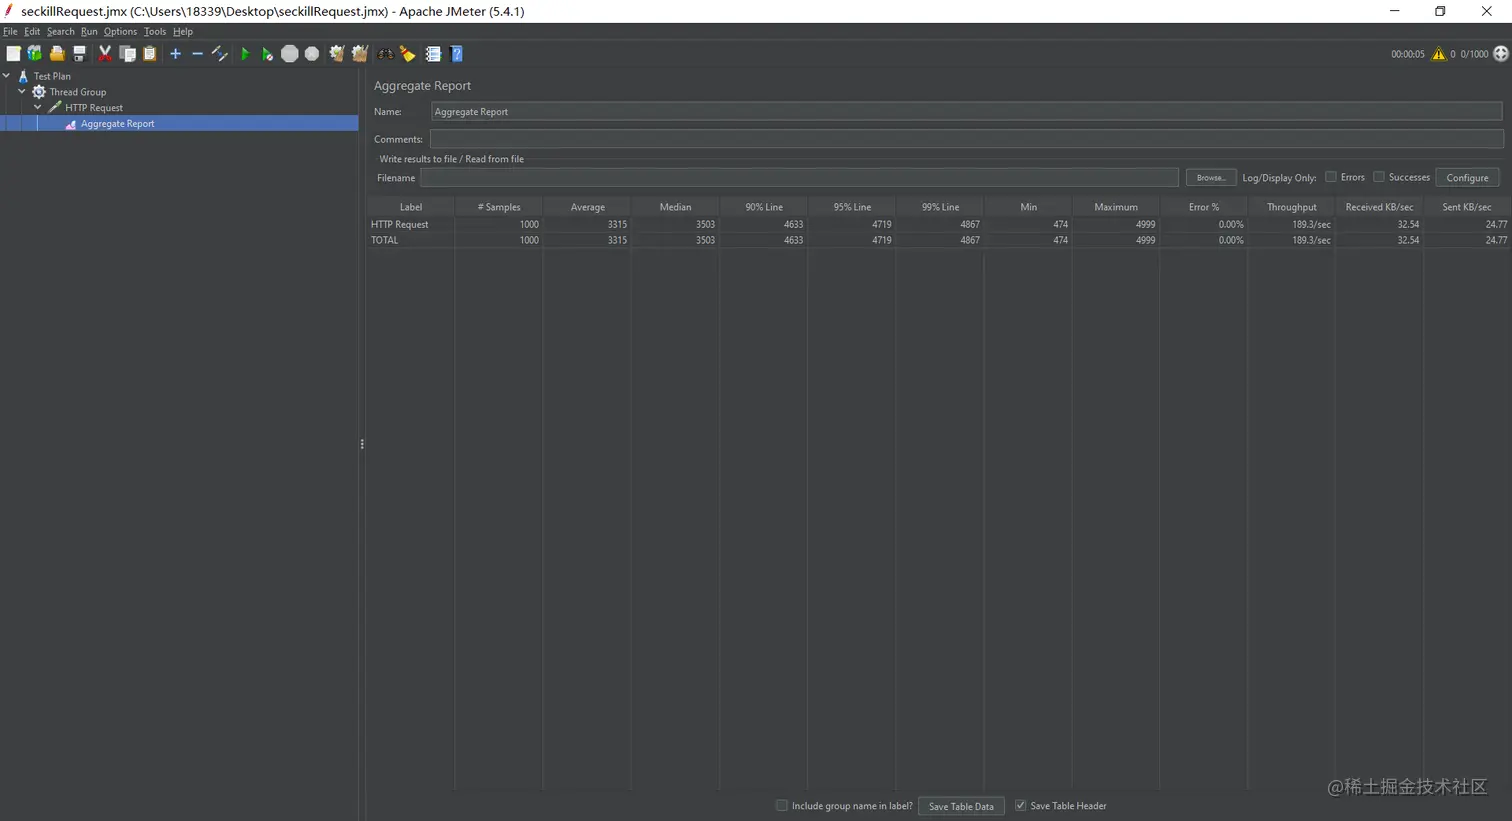The height and width of the screenshot is (821, 1512).
Task: Click the Browse button for filename
Action: [1211, 178]
